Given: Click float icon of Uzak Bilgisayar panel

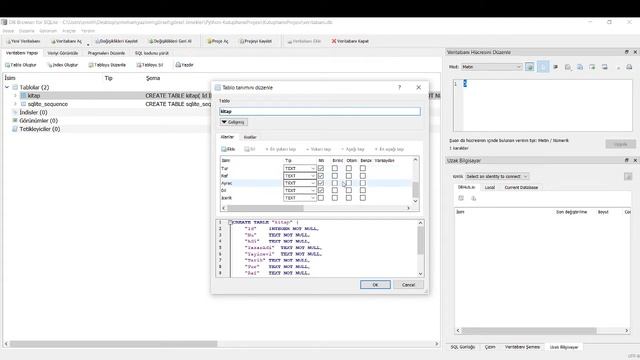Looking at the screenshot, I should 627,160.
